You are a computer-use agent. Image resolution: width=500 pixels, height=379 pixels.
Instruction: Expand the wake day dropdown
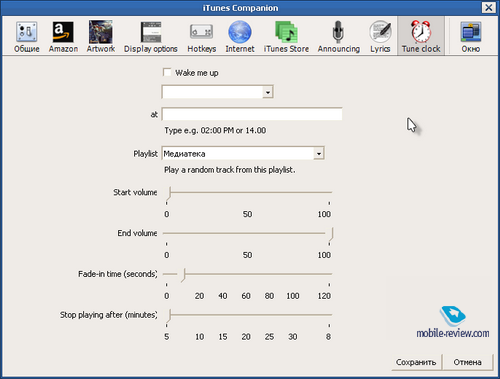click(x=268, y=92)
